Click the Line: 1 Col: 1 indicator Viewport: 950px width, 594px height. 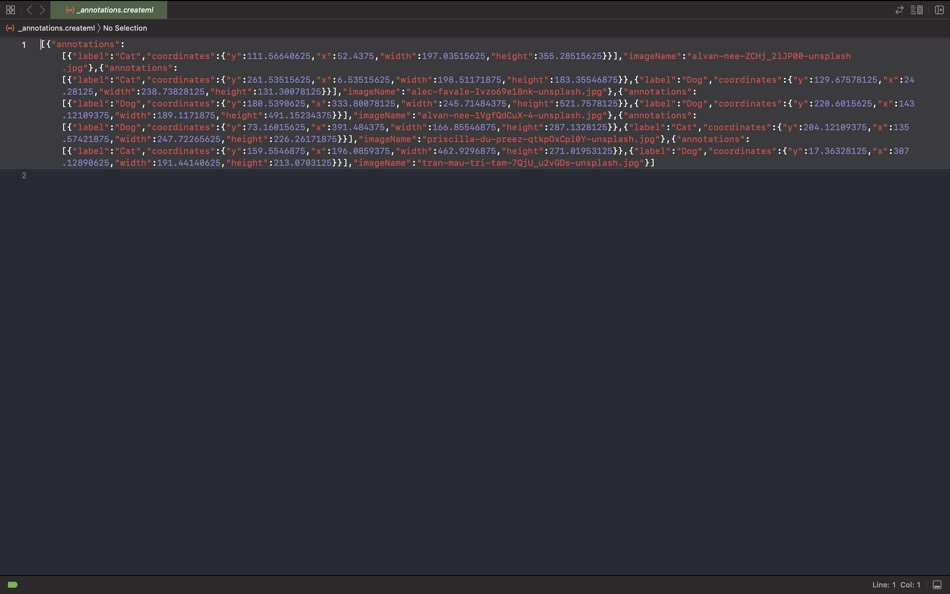pyautogui.click(x=896, y=585)
